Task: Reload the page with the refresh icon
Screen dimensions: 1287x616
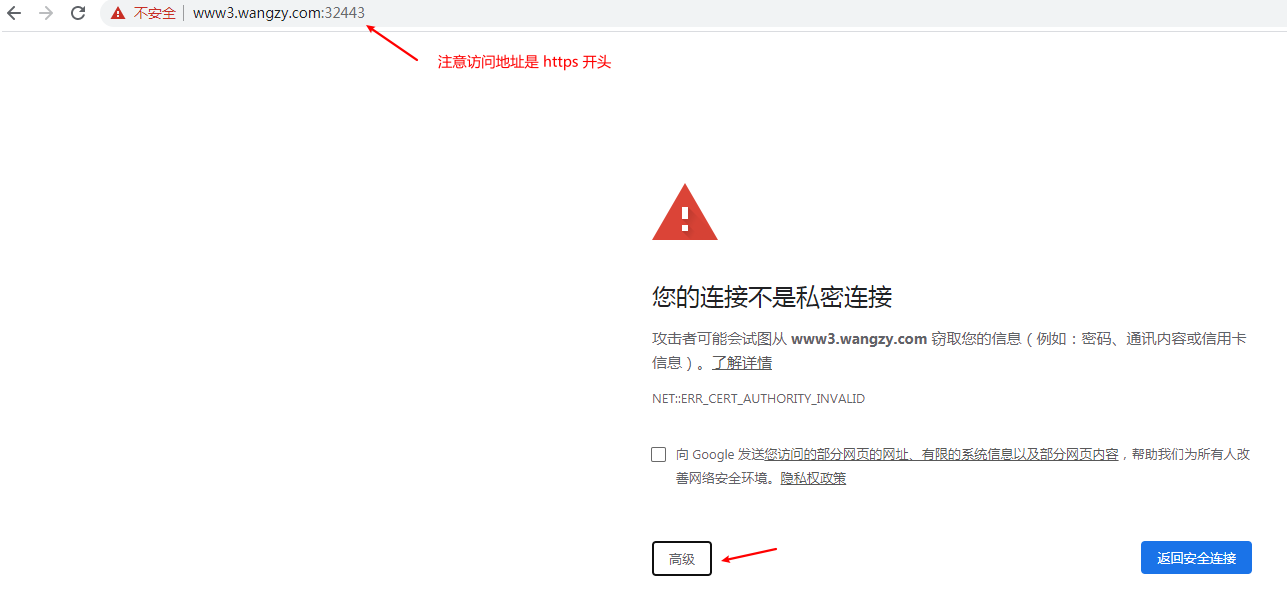Action: tap(78, 13)
